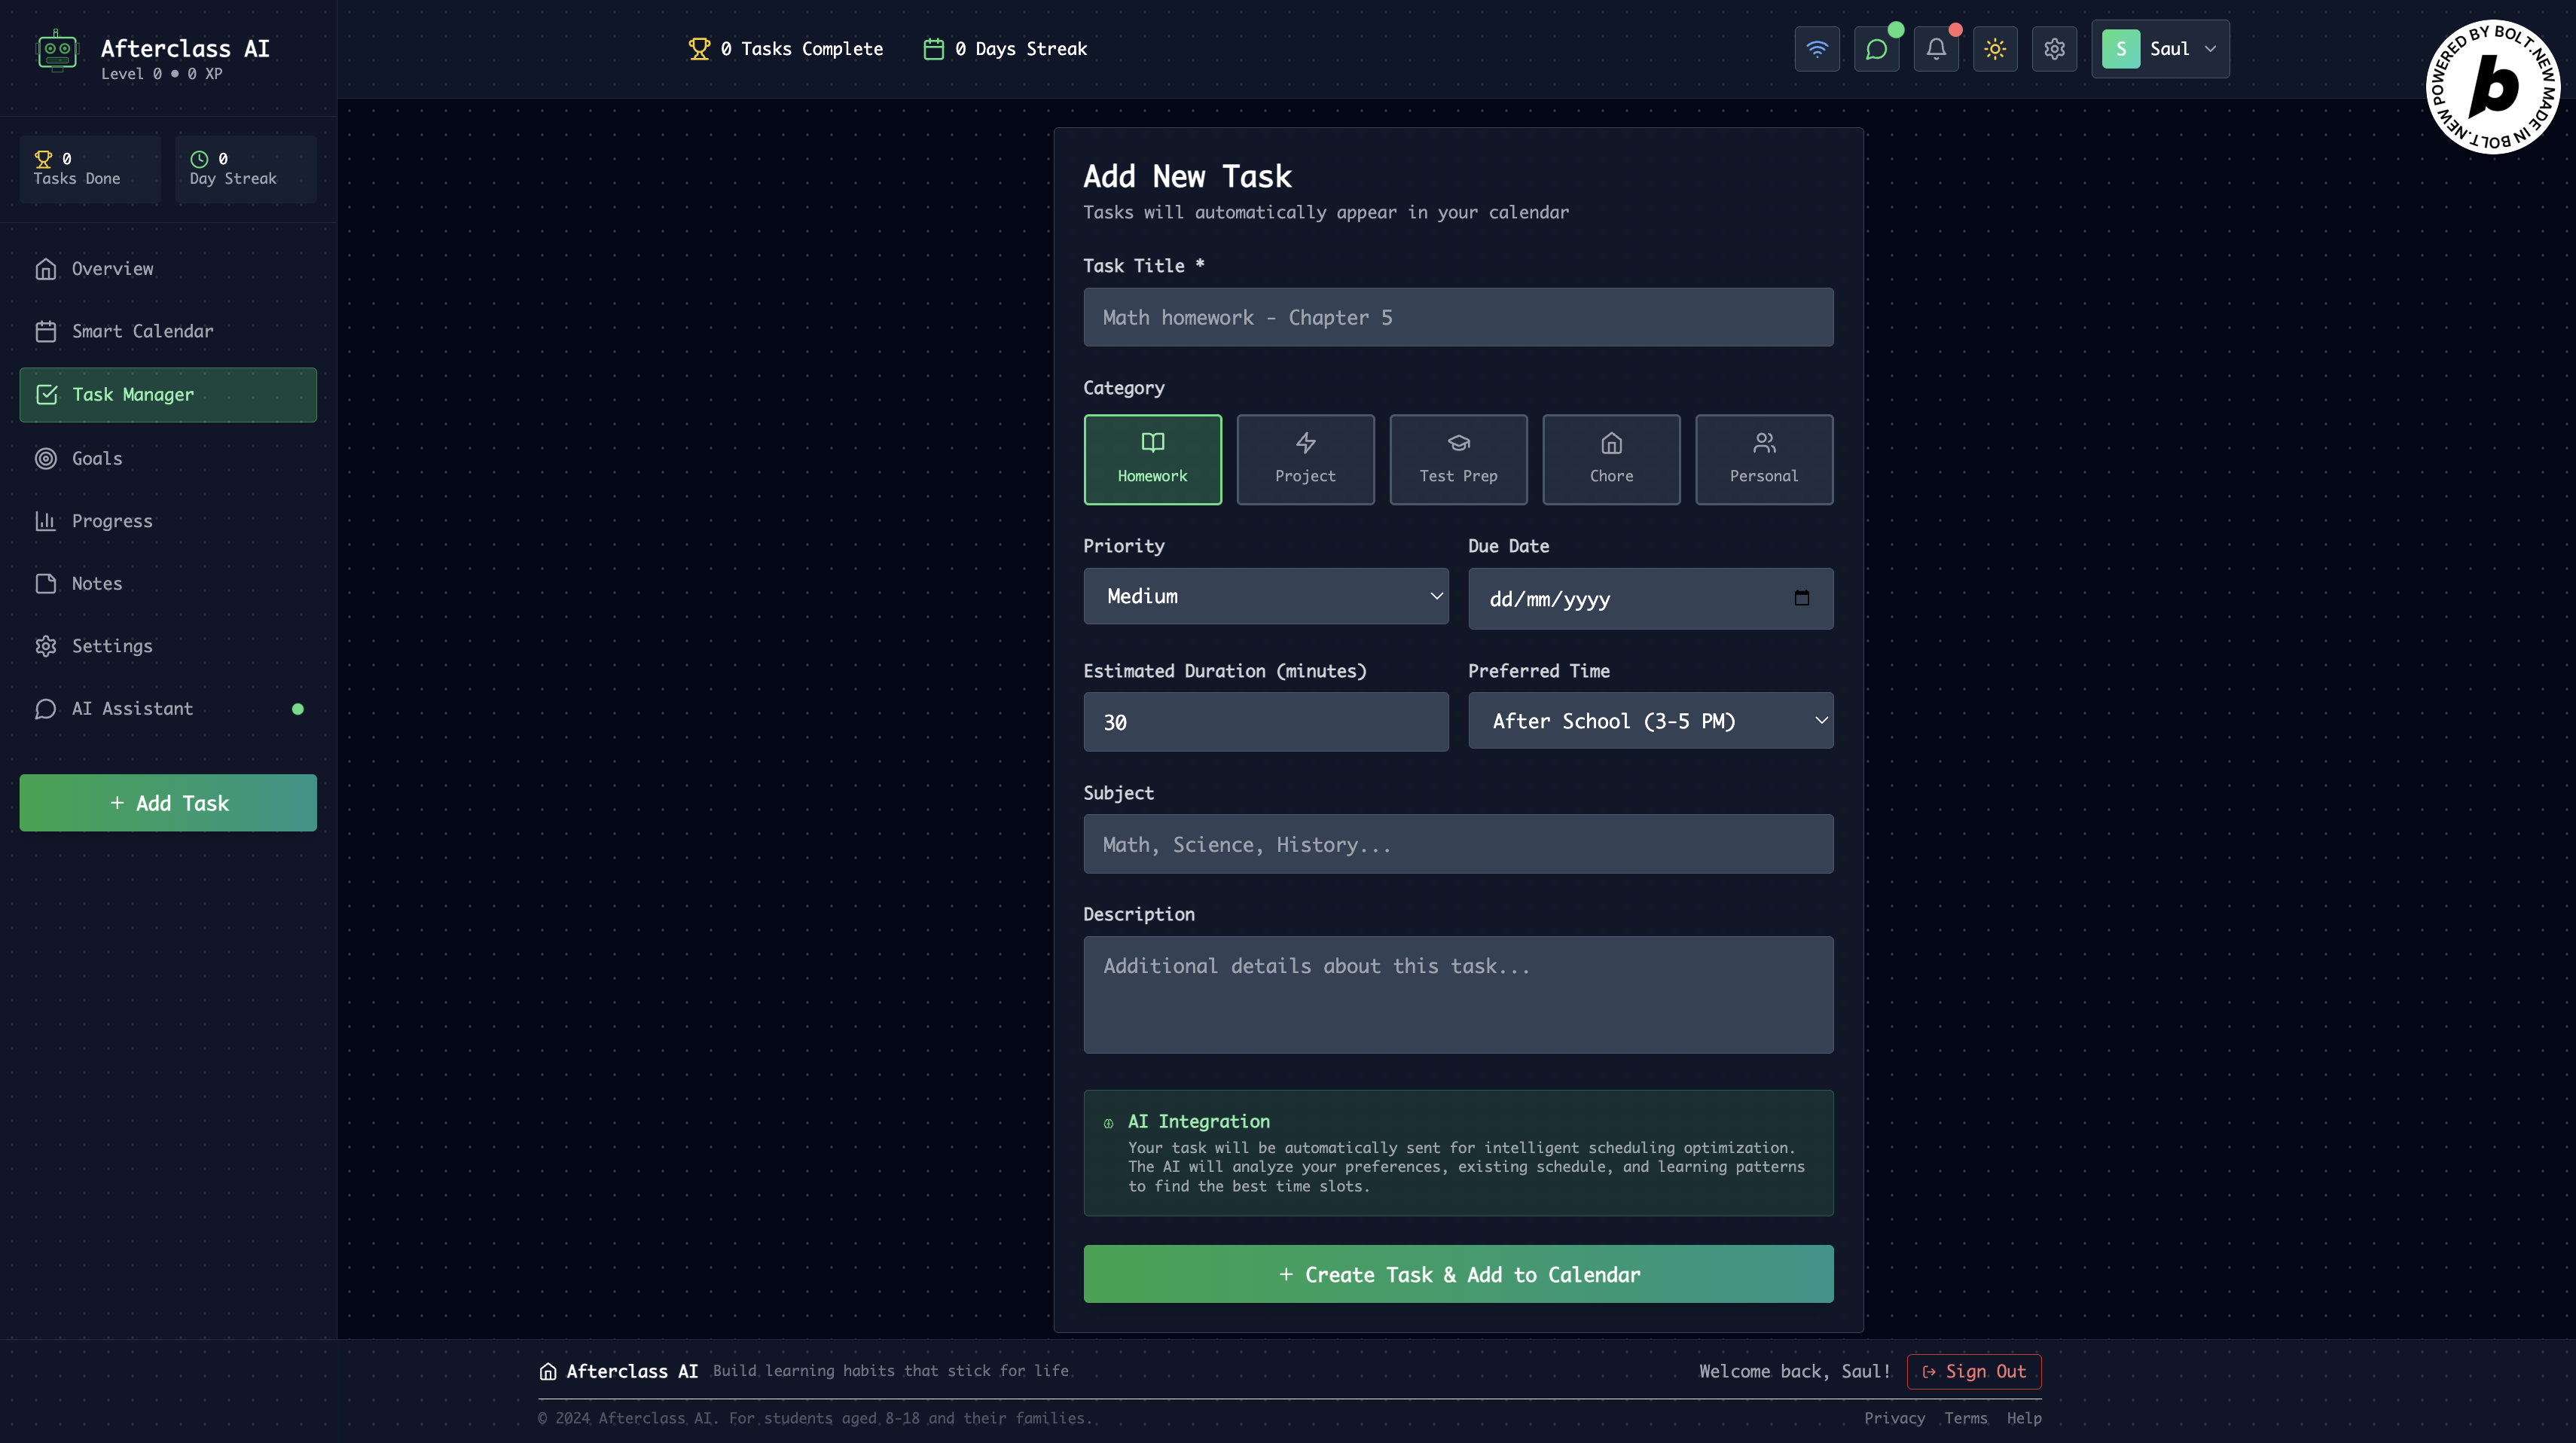Image resolution: width=2576 pixels, height=1443 pixels.
Task: Go to Smart Calendar in sidebar
Action: pos(142,331)
